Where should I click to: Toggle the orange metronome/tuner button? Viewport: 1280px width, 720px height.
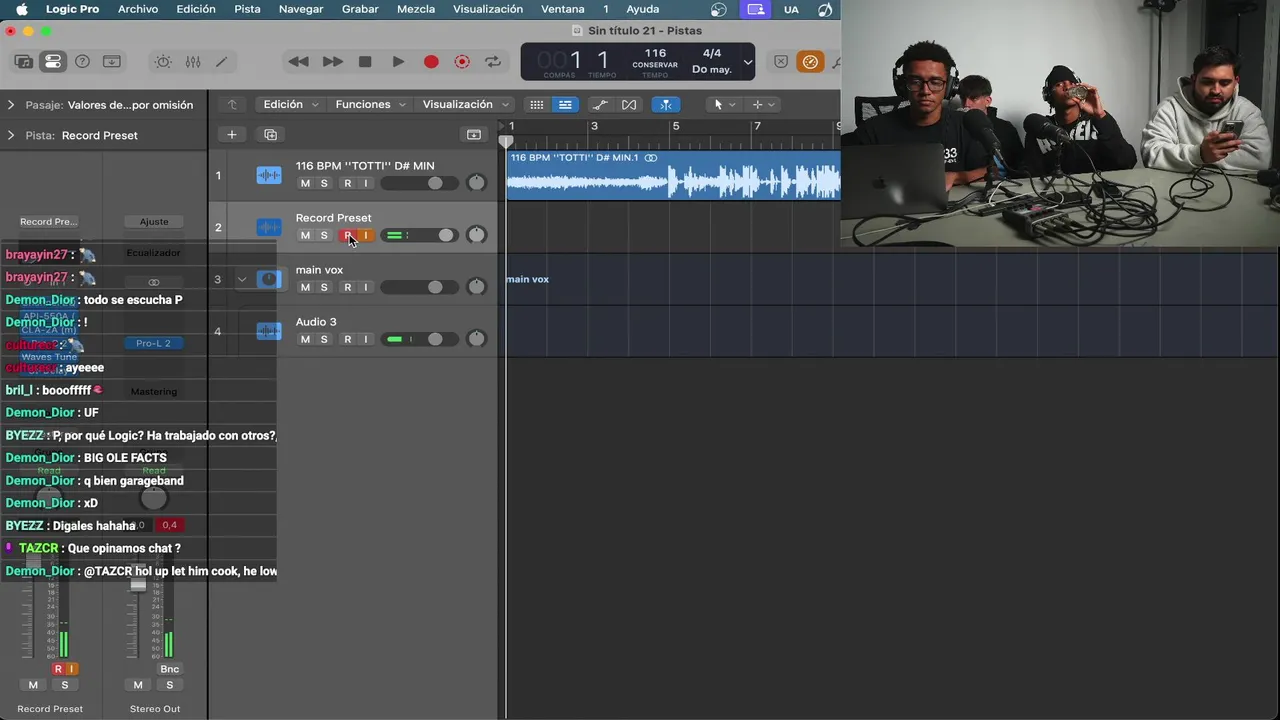810,62
